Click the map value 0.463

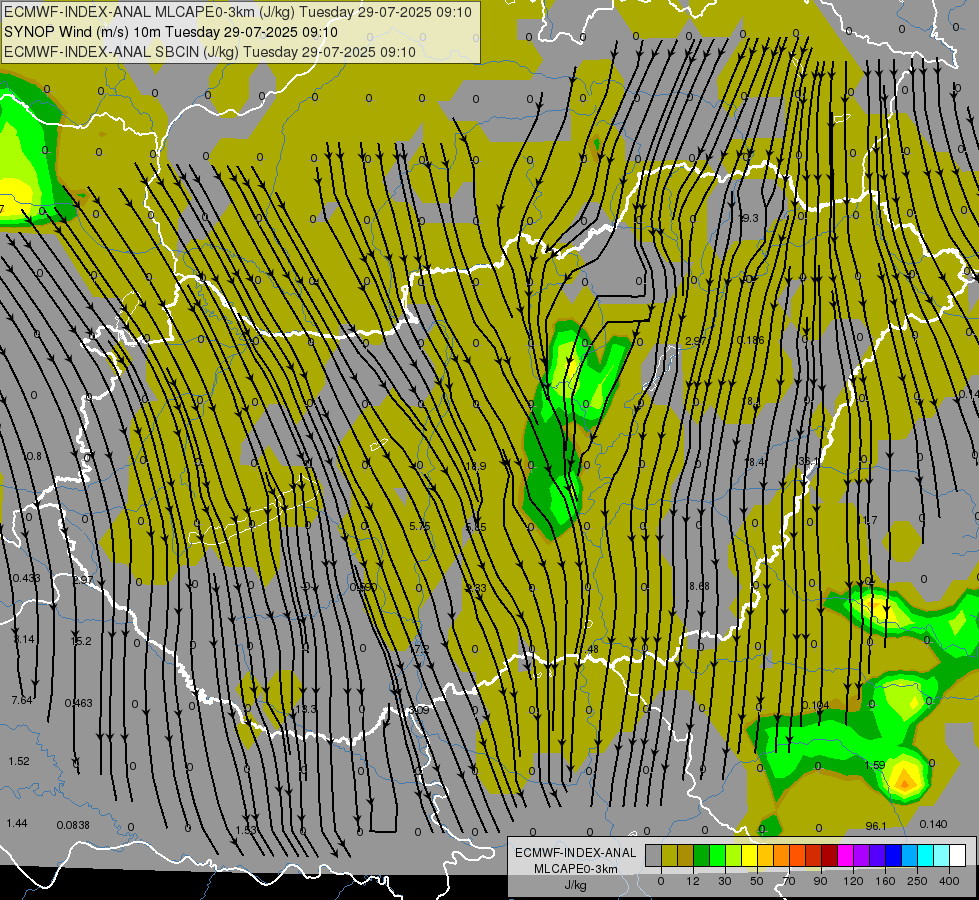(x=79, y=703)
